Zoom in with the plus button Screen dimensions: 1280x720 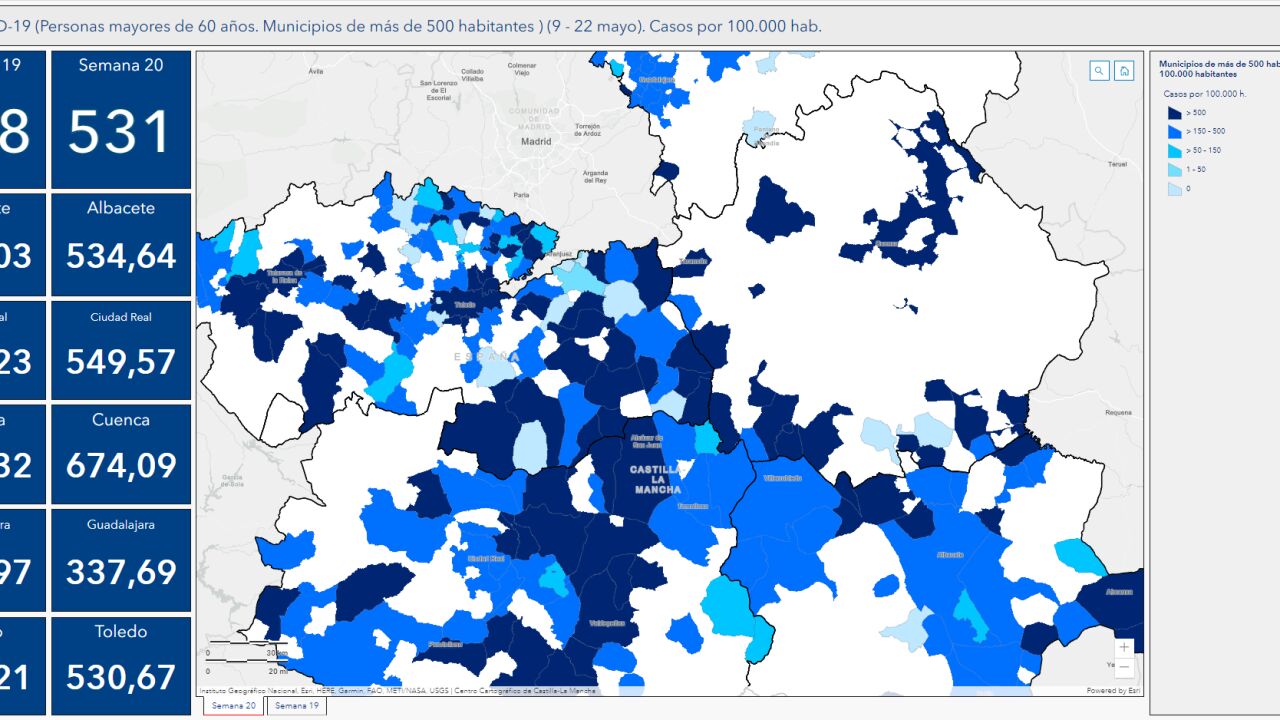1124,647
